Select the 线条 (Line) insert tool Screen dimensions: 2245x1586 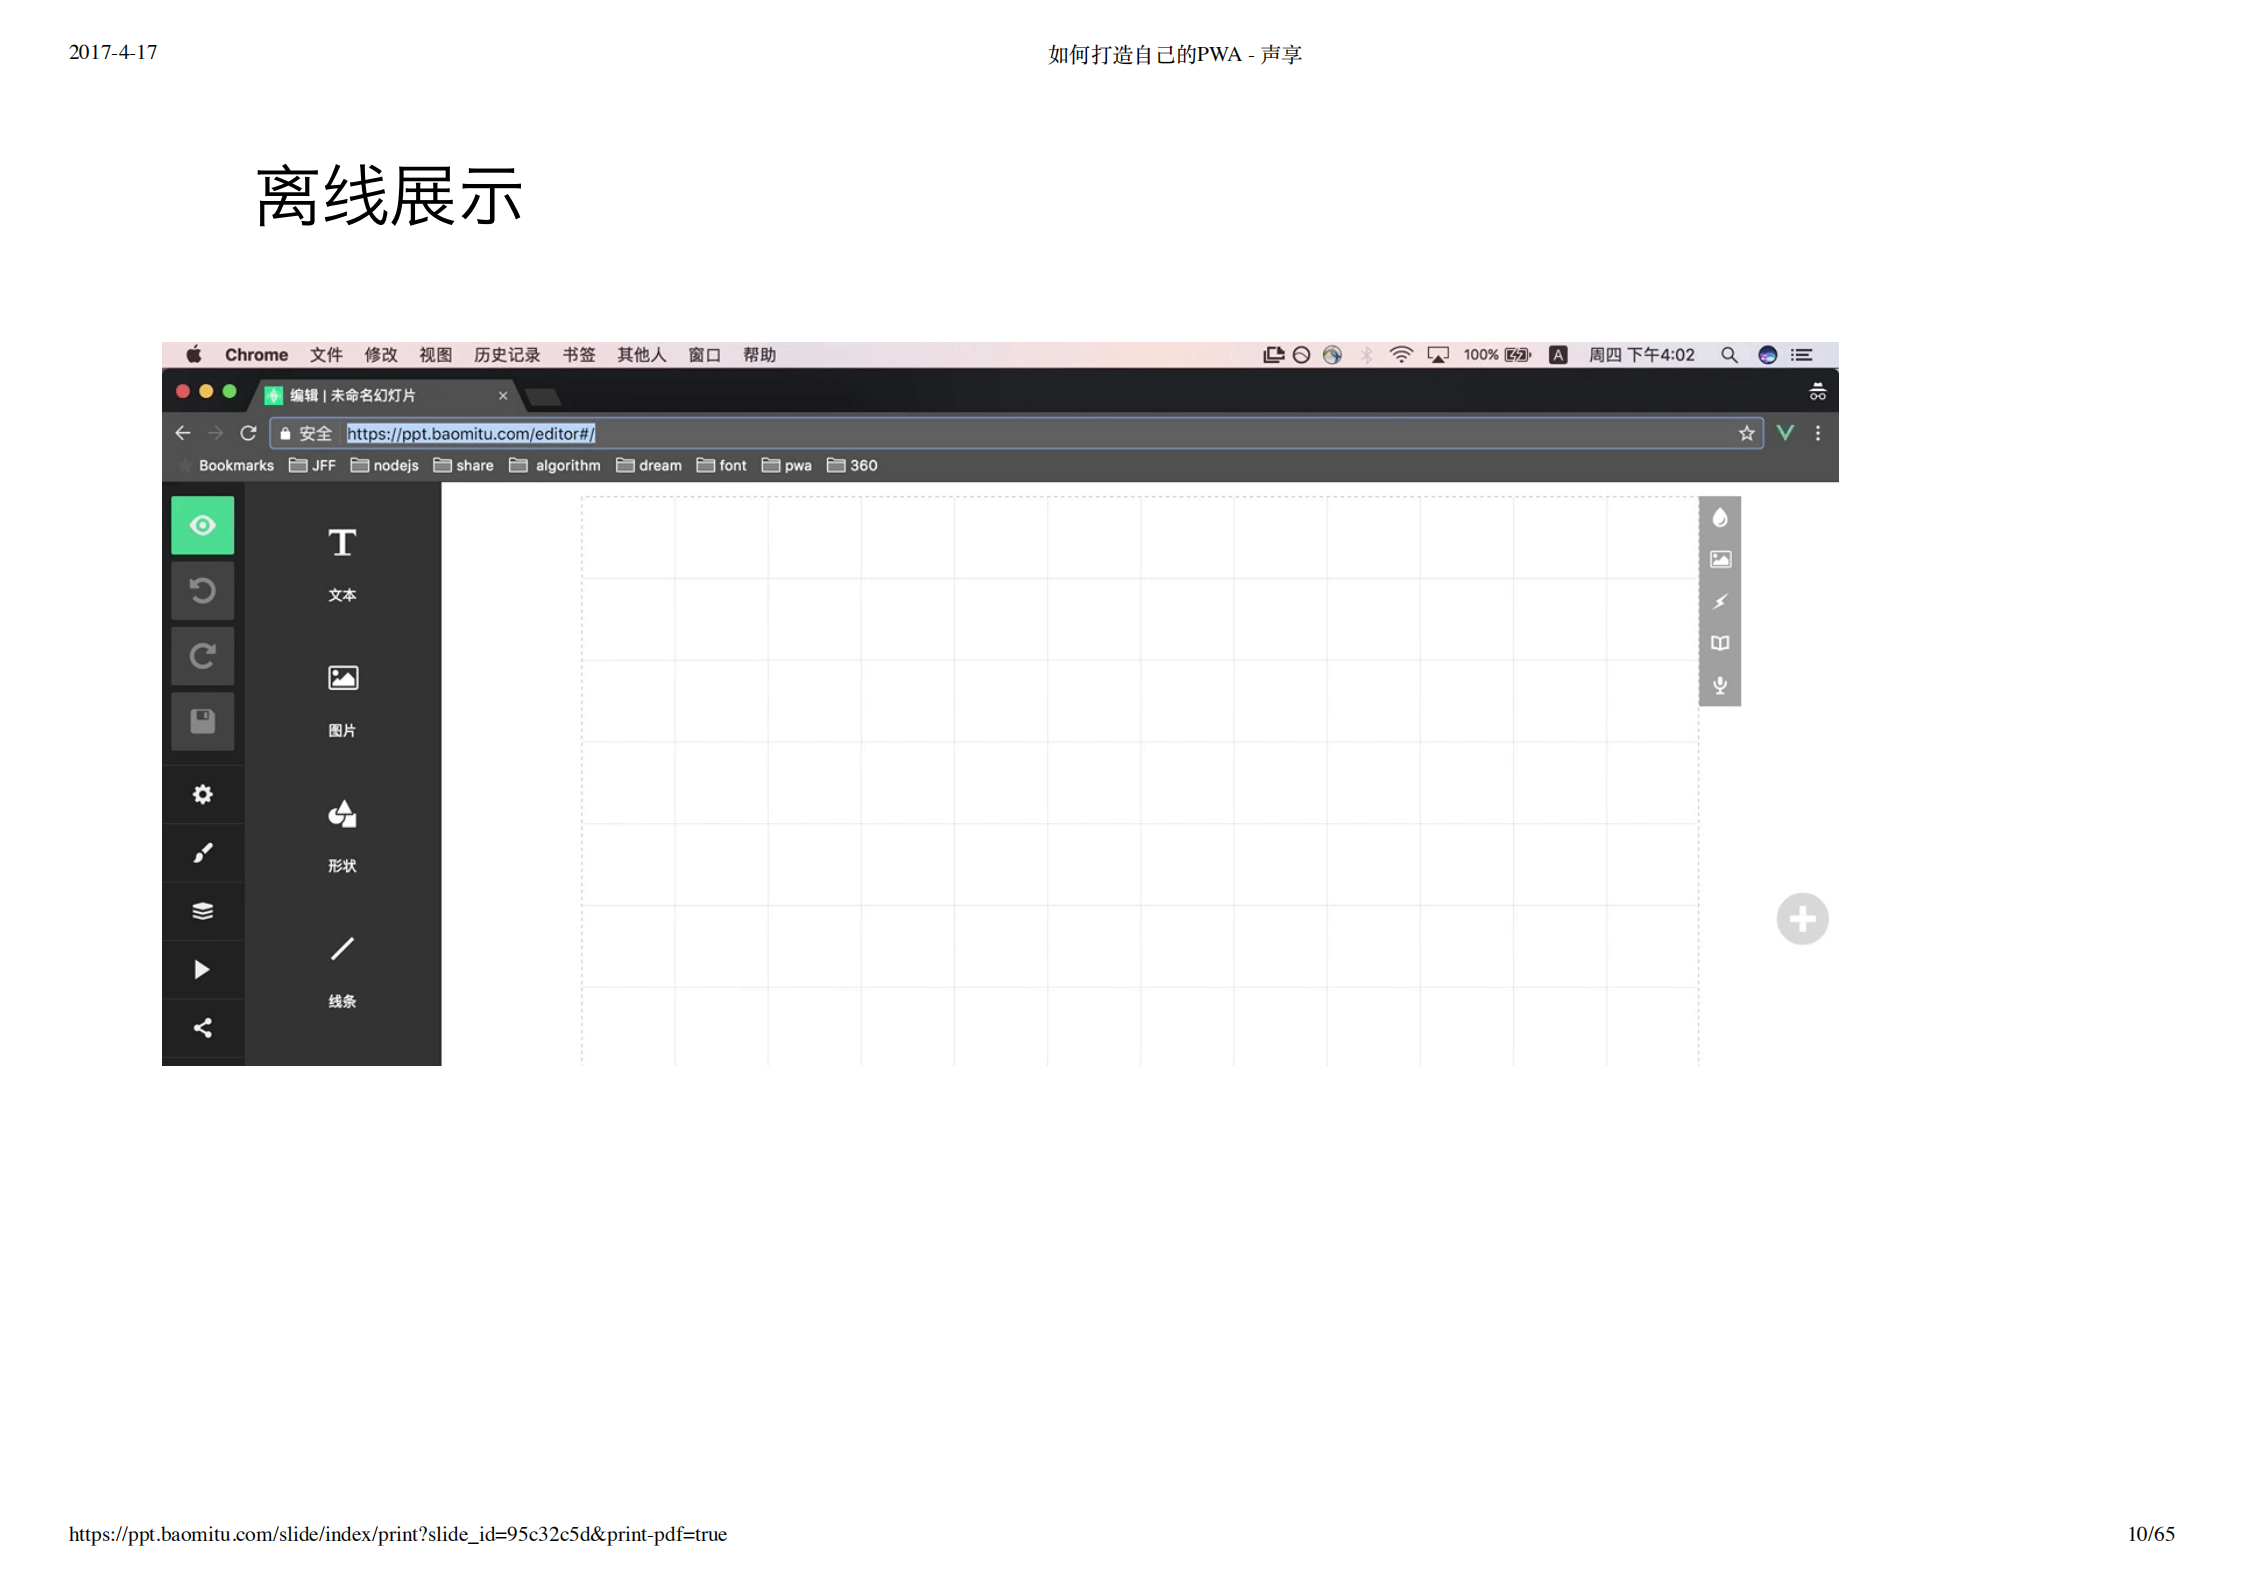tap(341, 965)
